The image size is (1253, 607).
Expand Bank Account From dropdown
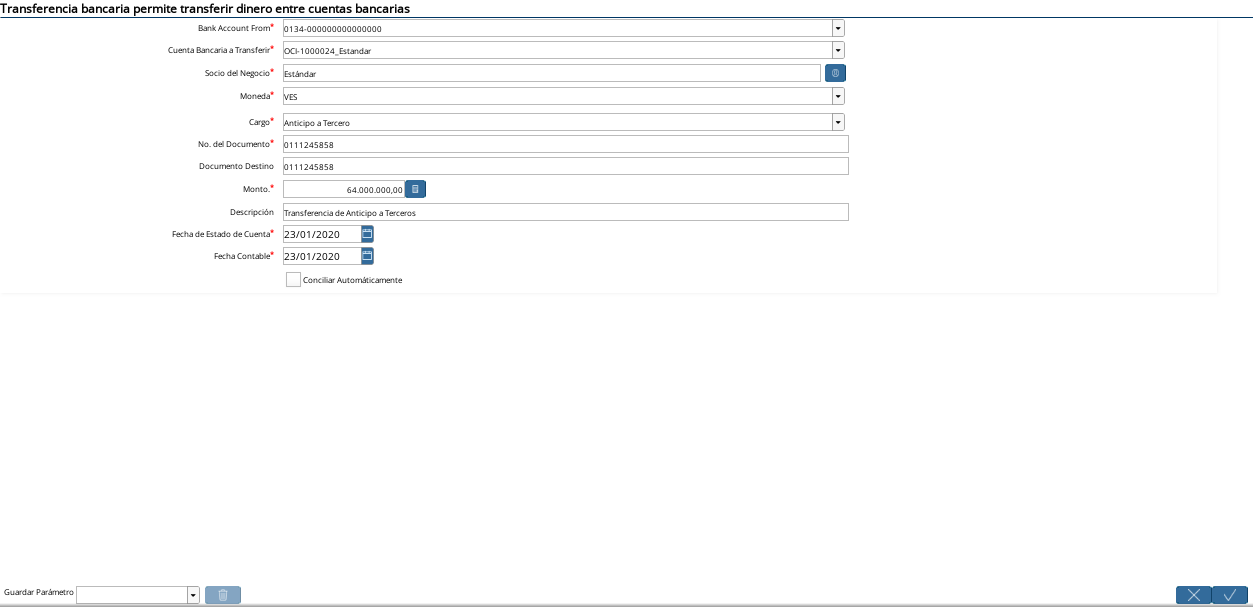838,28
